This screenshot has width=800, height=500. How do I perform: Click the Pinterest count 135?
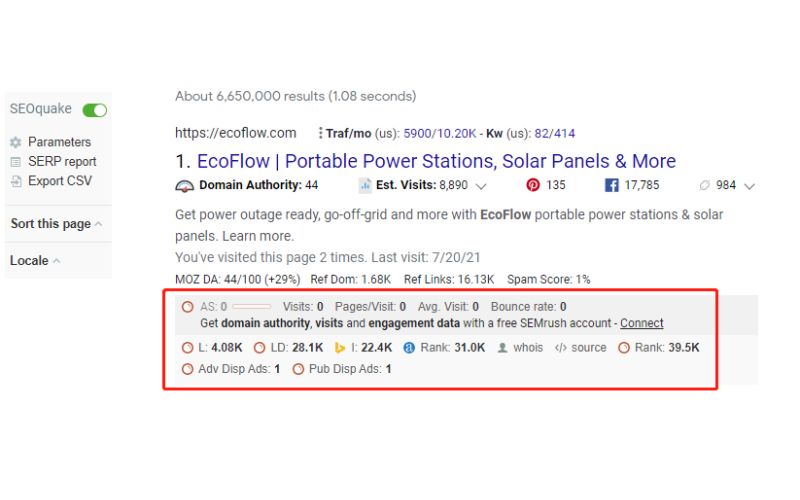[556, 185]
